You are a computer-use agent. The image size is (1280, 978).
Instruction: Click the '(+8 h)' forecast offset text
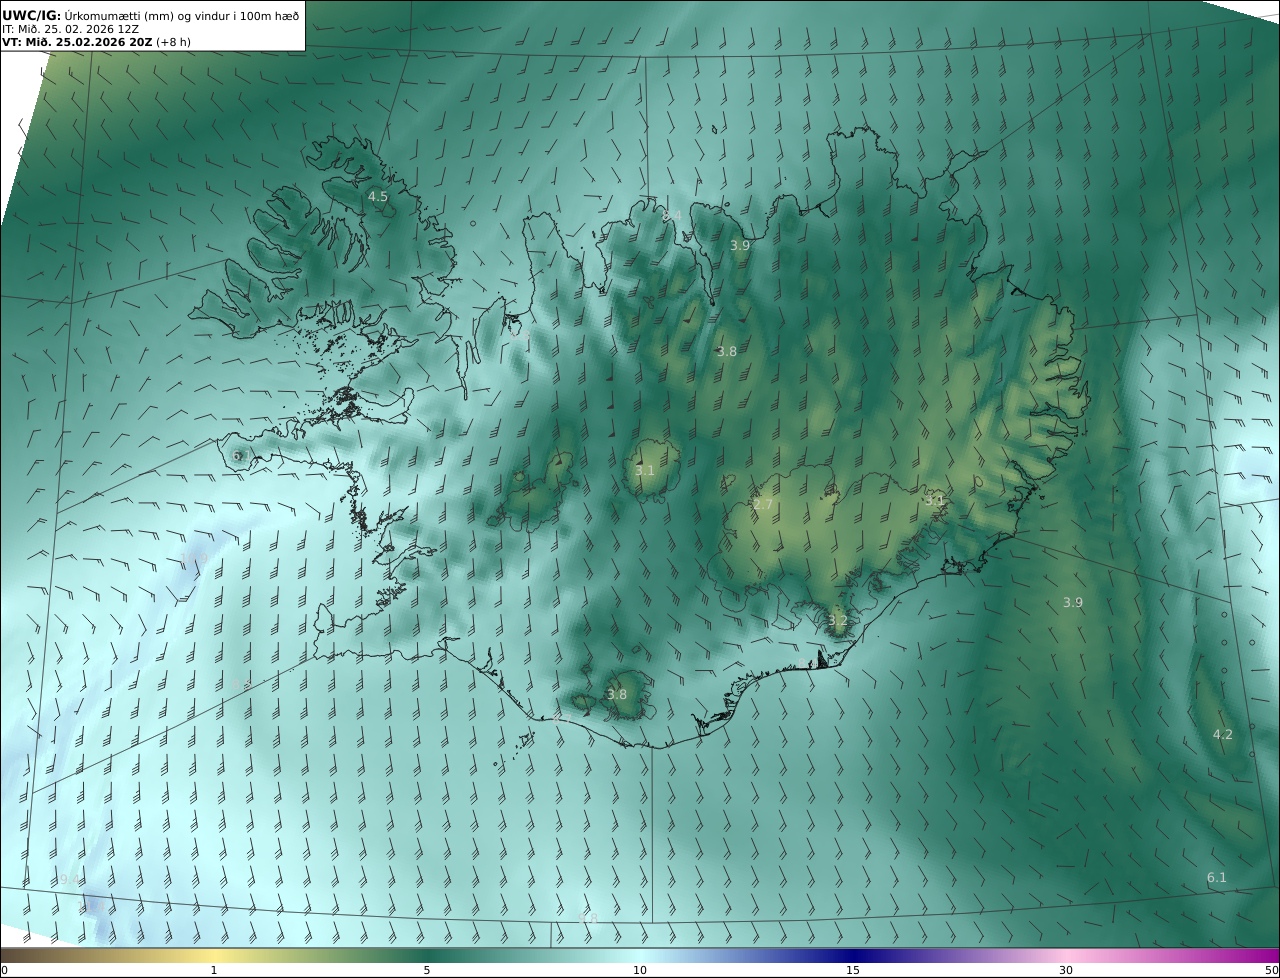point(173,42)
